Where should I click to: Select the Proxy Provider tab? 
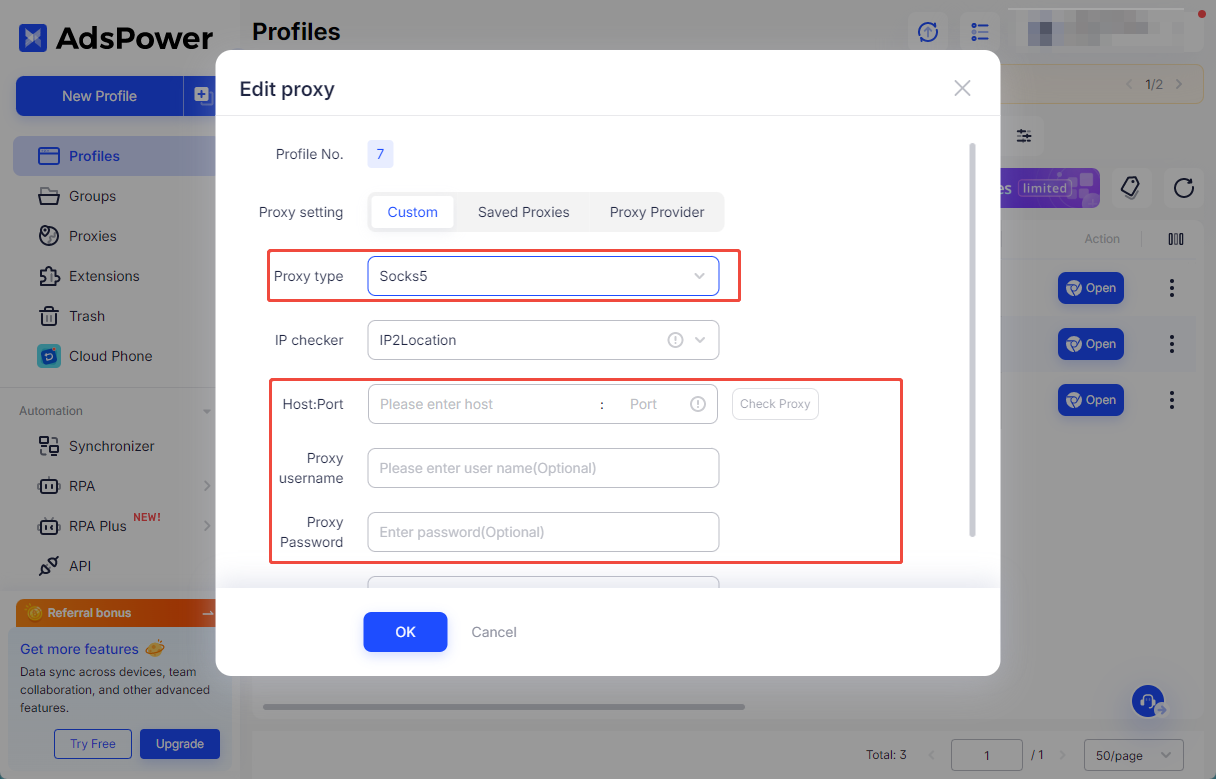pyautogui.click(x=657, y=212)
